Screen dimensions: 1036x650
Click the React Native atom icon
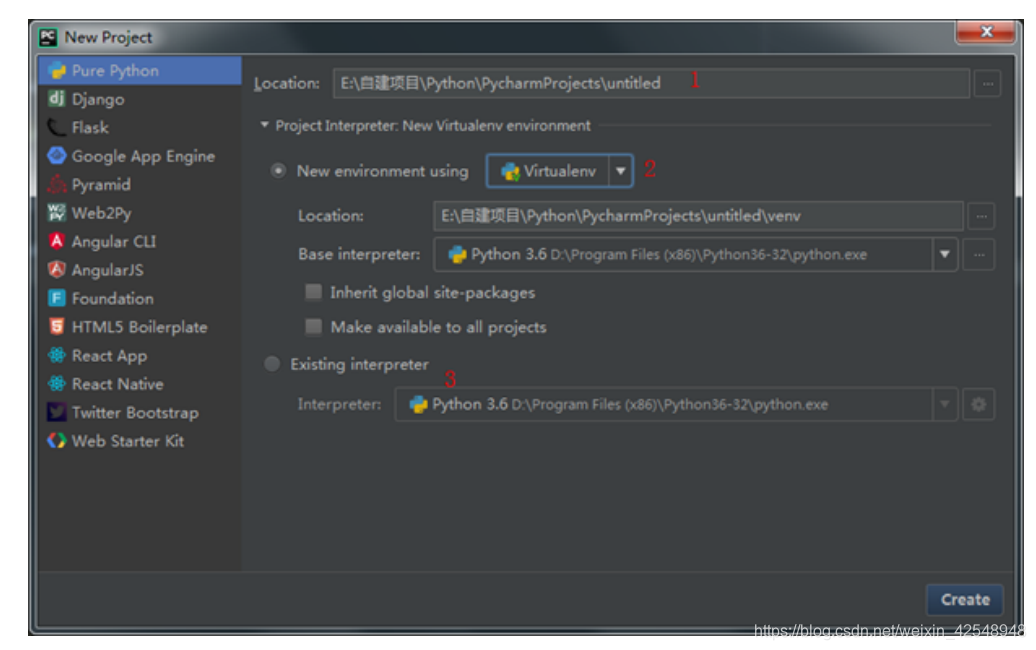coord(57,384)
